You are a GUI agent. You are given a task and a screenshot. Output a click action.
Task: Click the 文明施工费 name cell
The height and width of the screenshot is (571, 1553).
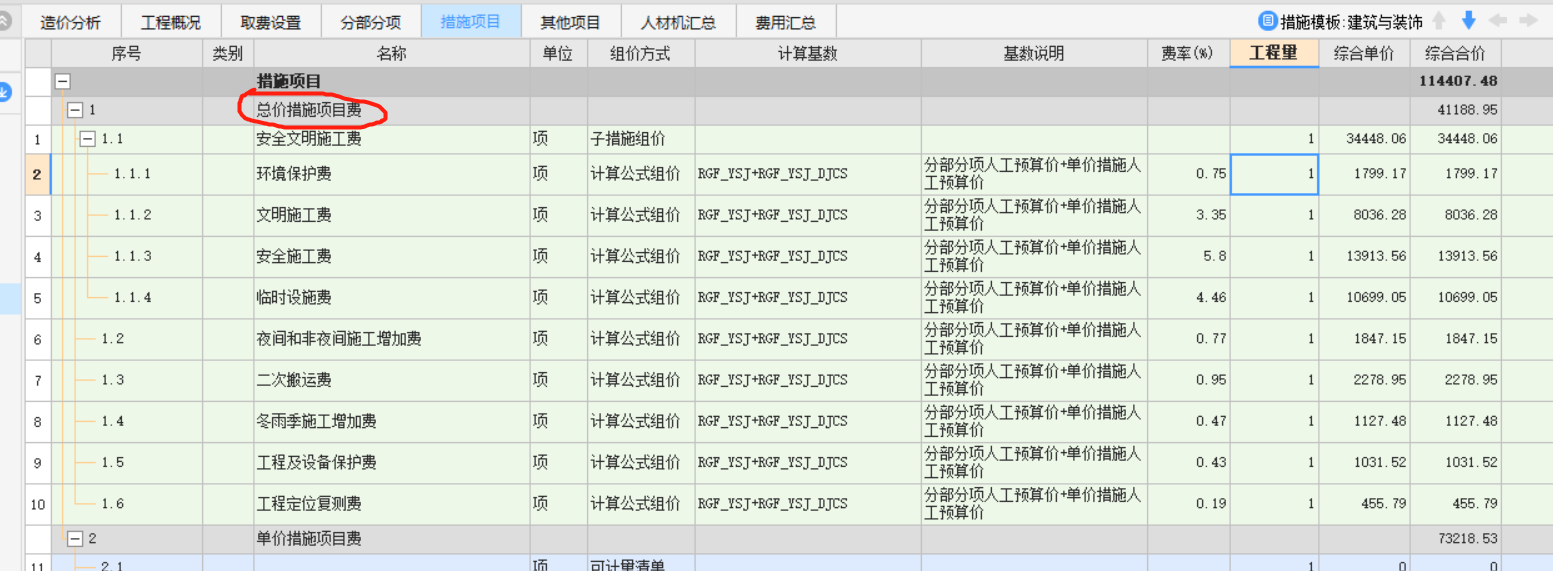pos(391,215)
